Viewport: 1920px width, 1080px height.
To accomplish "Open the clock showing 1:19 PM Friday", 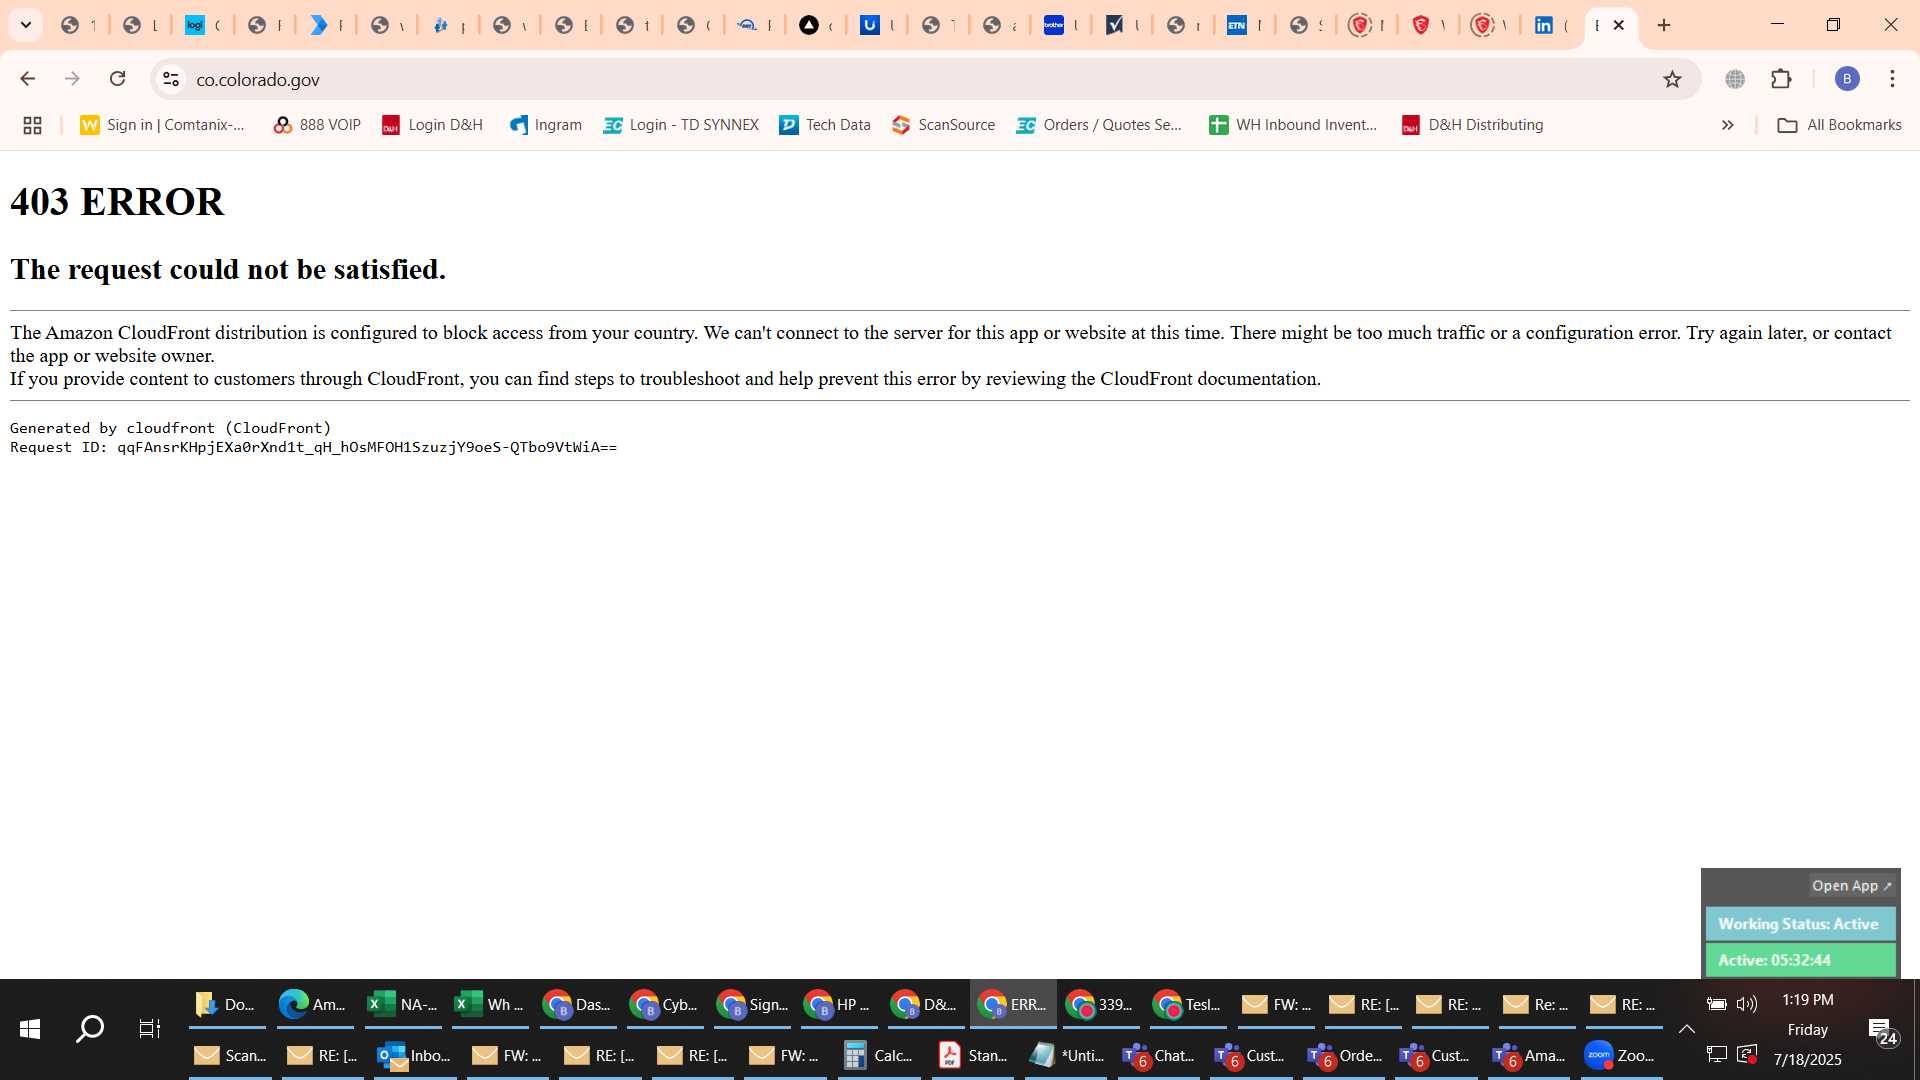I will click(1807, 1029).
